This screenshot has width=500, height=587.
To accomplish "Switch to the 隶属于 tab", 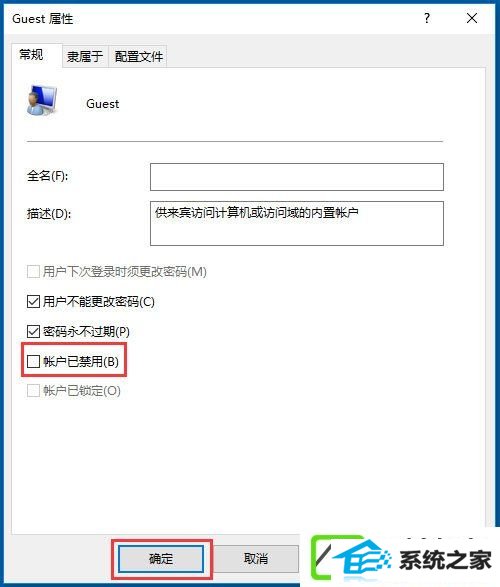I will 85,57.
